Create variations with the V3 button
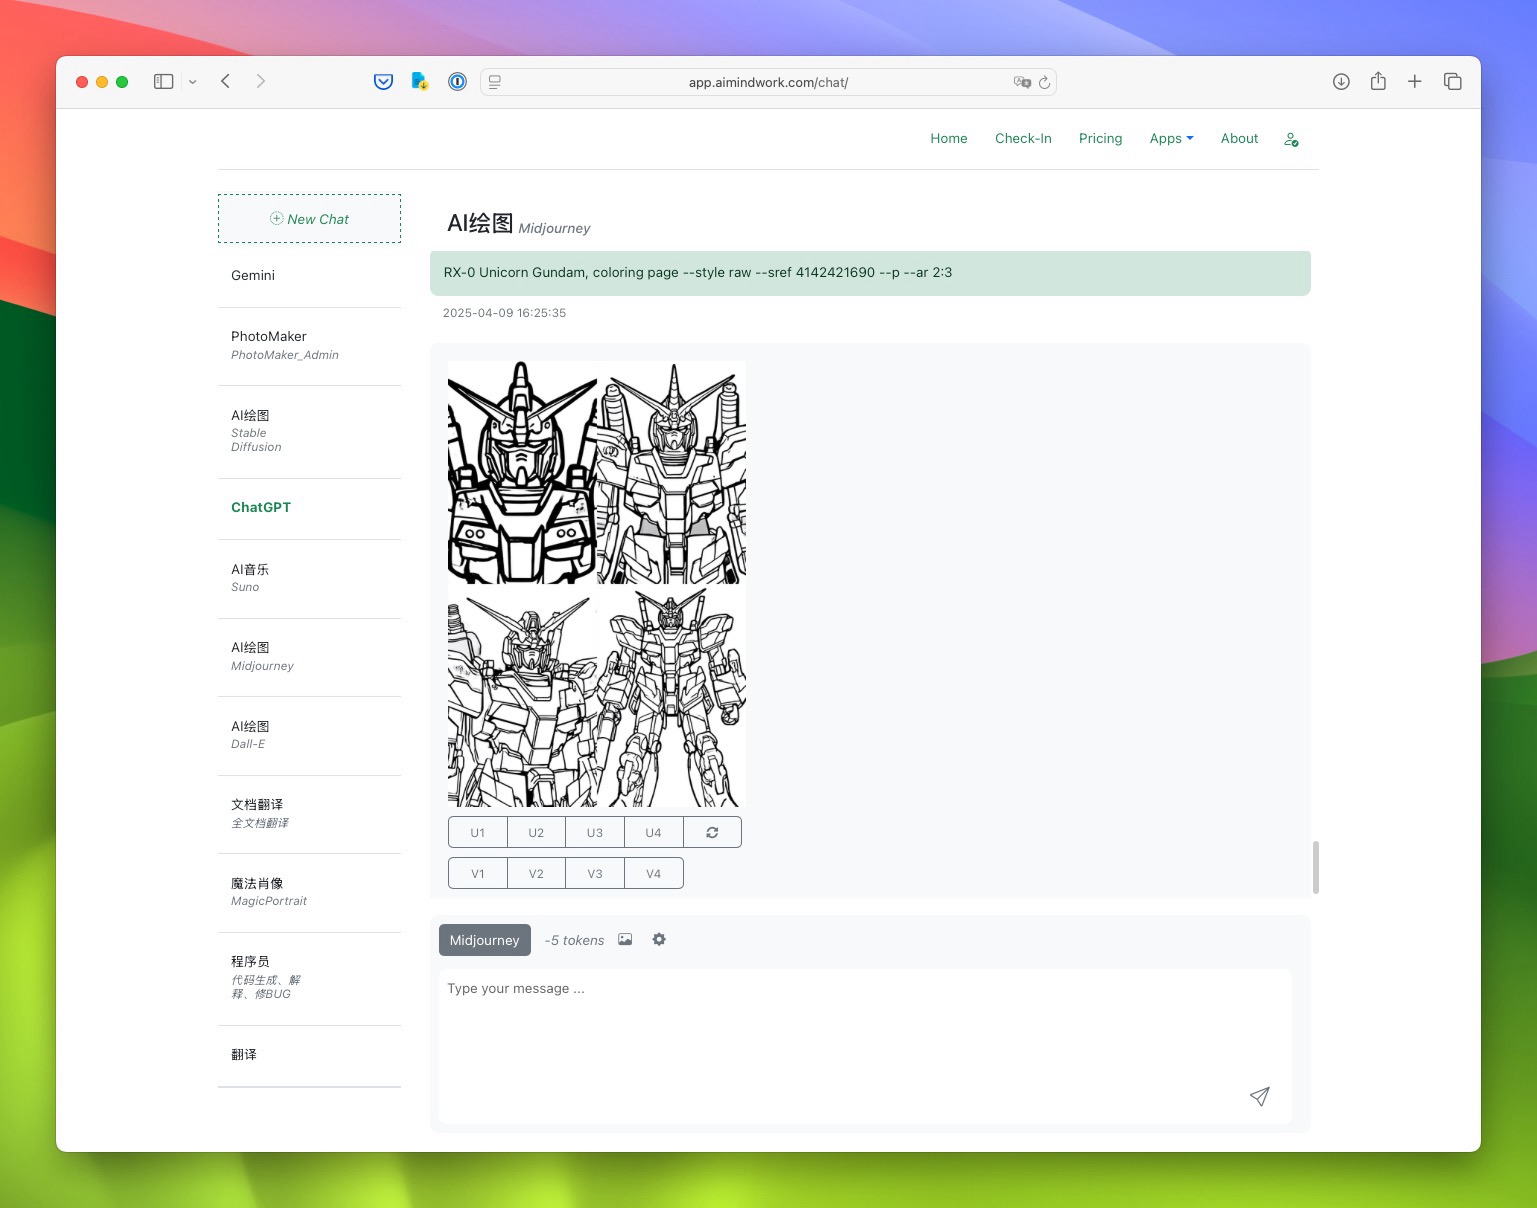The width and height of the screenshot is (1537, 1208). (x=595, y=873)
